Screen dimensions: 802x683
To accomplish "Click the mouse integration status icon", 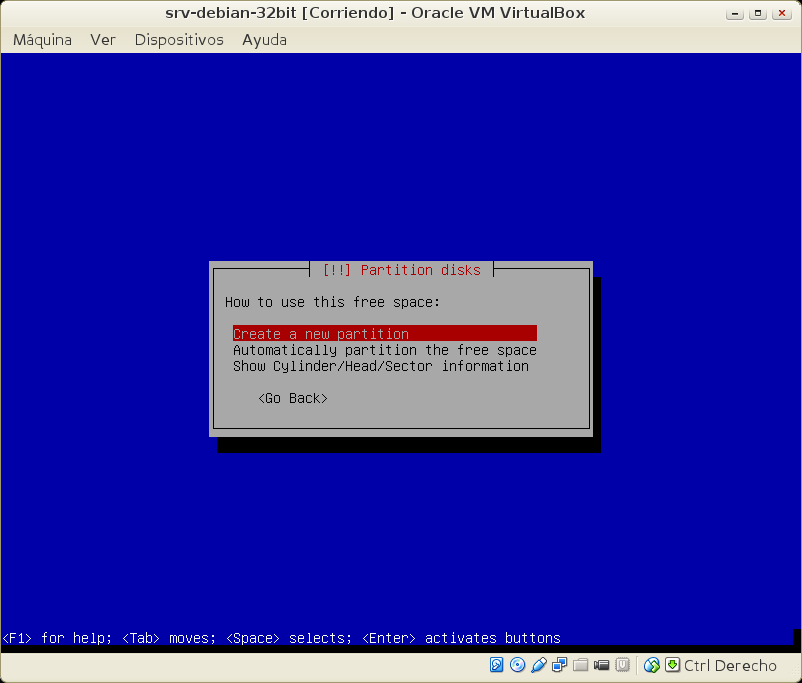I will (x=652, y=665).
